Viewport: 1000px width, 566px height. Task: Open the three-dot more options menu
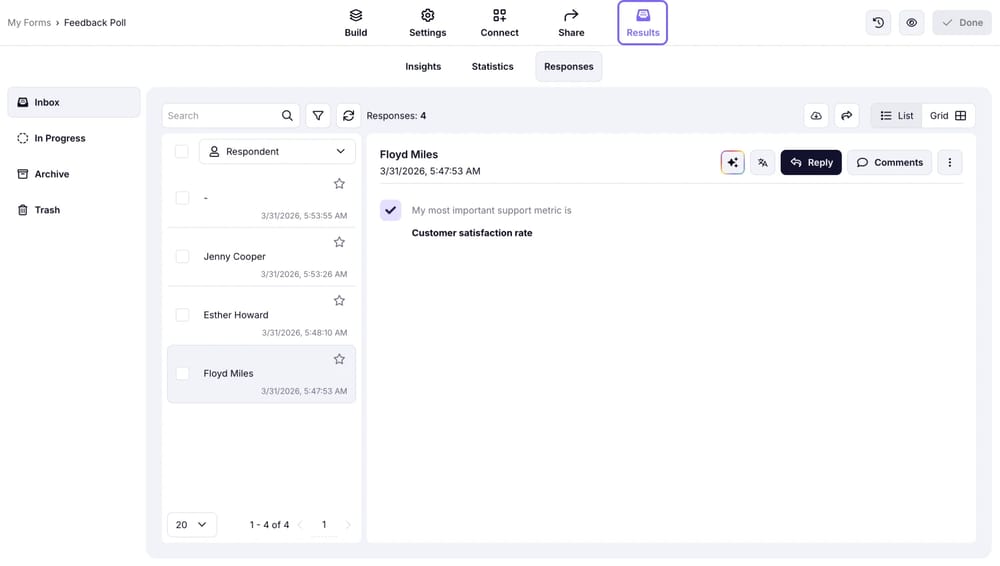tap(949, 162)
